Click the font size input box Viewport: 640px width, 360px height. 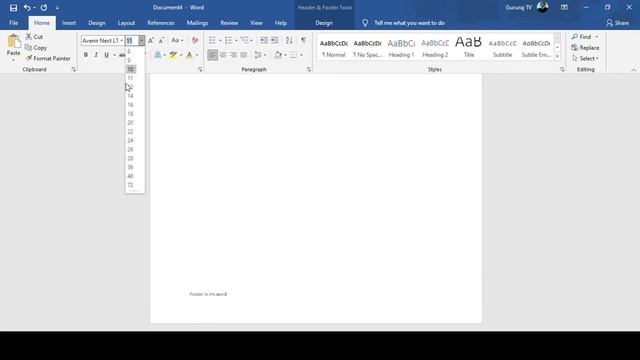(x=132, y=40)
